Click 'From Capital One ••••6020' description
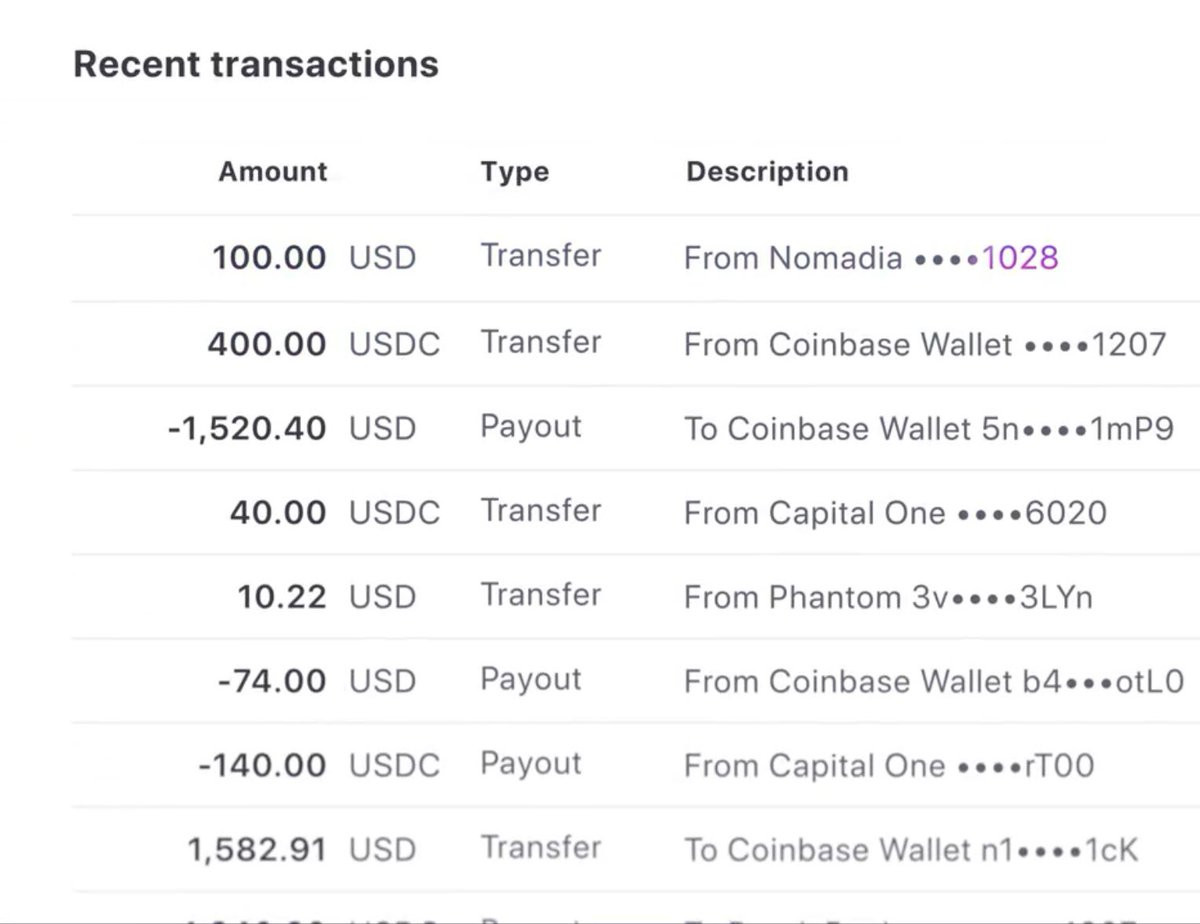The height and width of the screenshot is (924, 1200). (895, 513)
